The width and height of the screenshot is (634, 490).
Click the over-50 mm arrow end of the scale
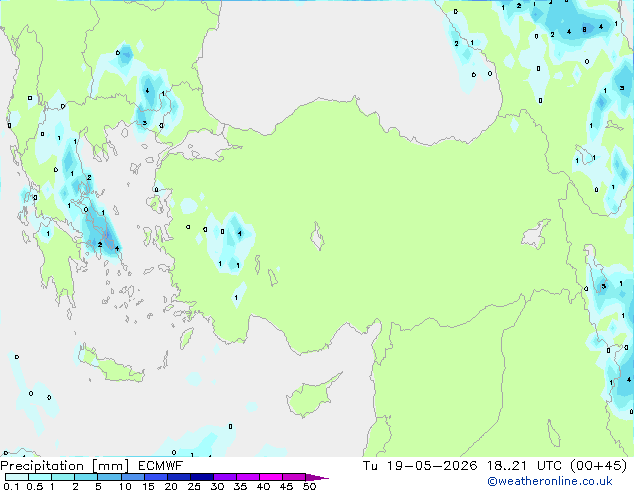317,477
